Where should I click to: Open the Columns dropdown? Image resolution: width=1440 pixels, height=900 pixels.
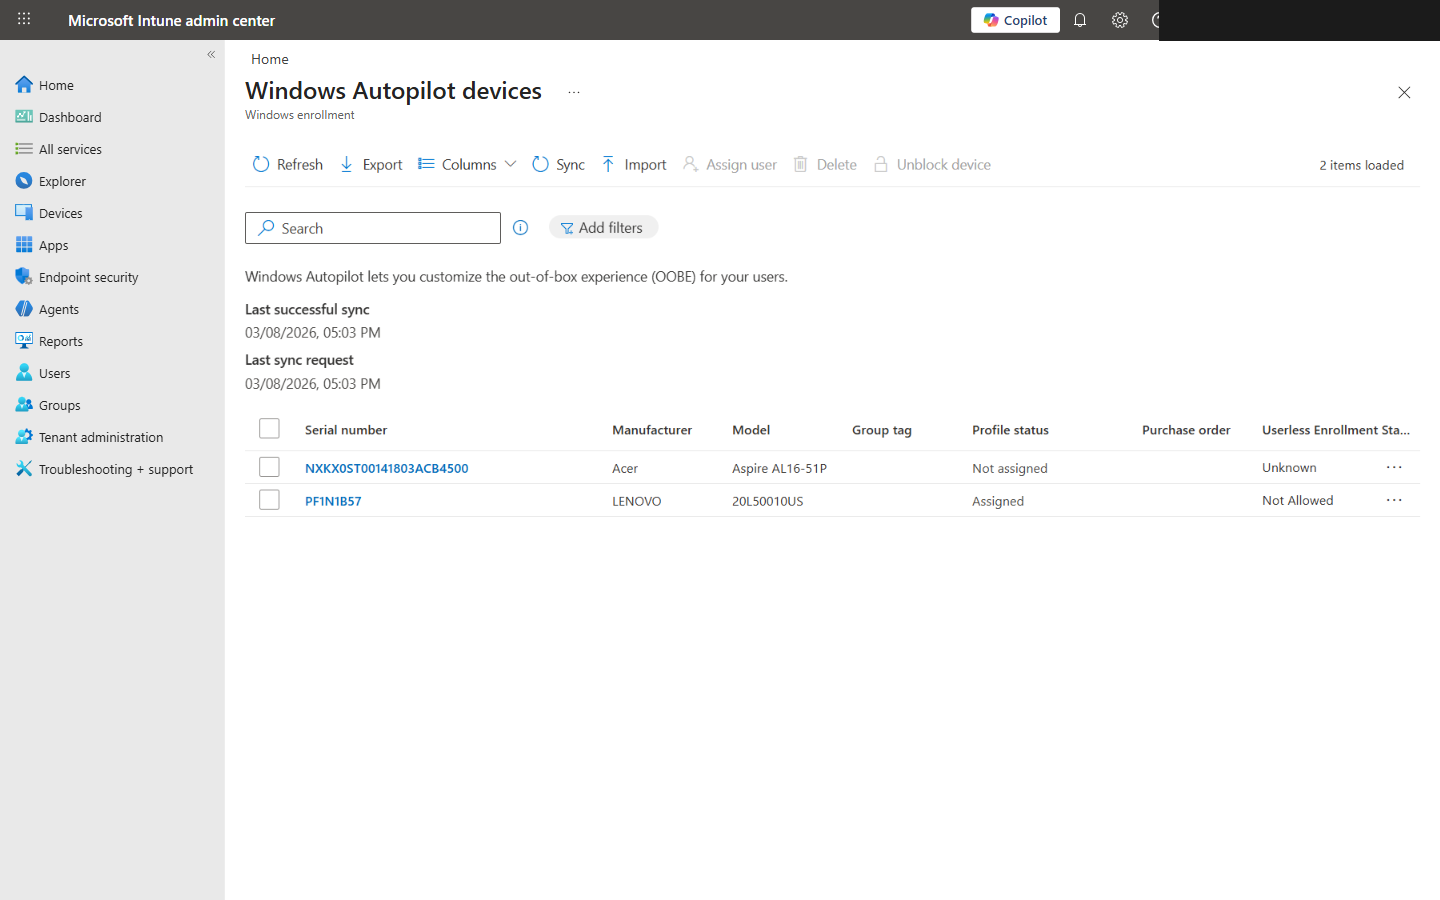point(466,164)
